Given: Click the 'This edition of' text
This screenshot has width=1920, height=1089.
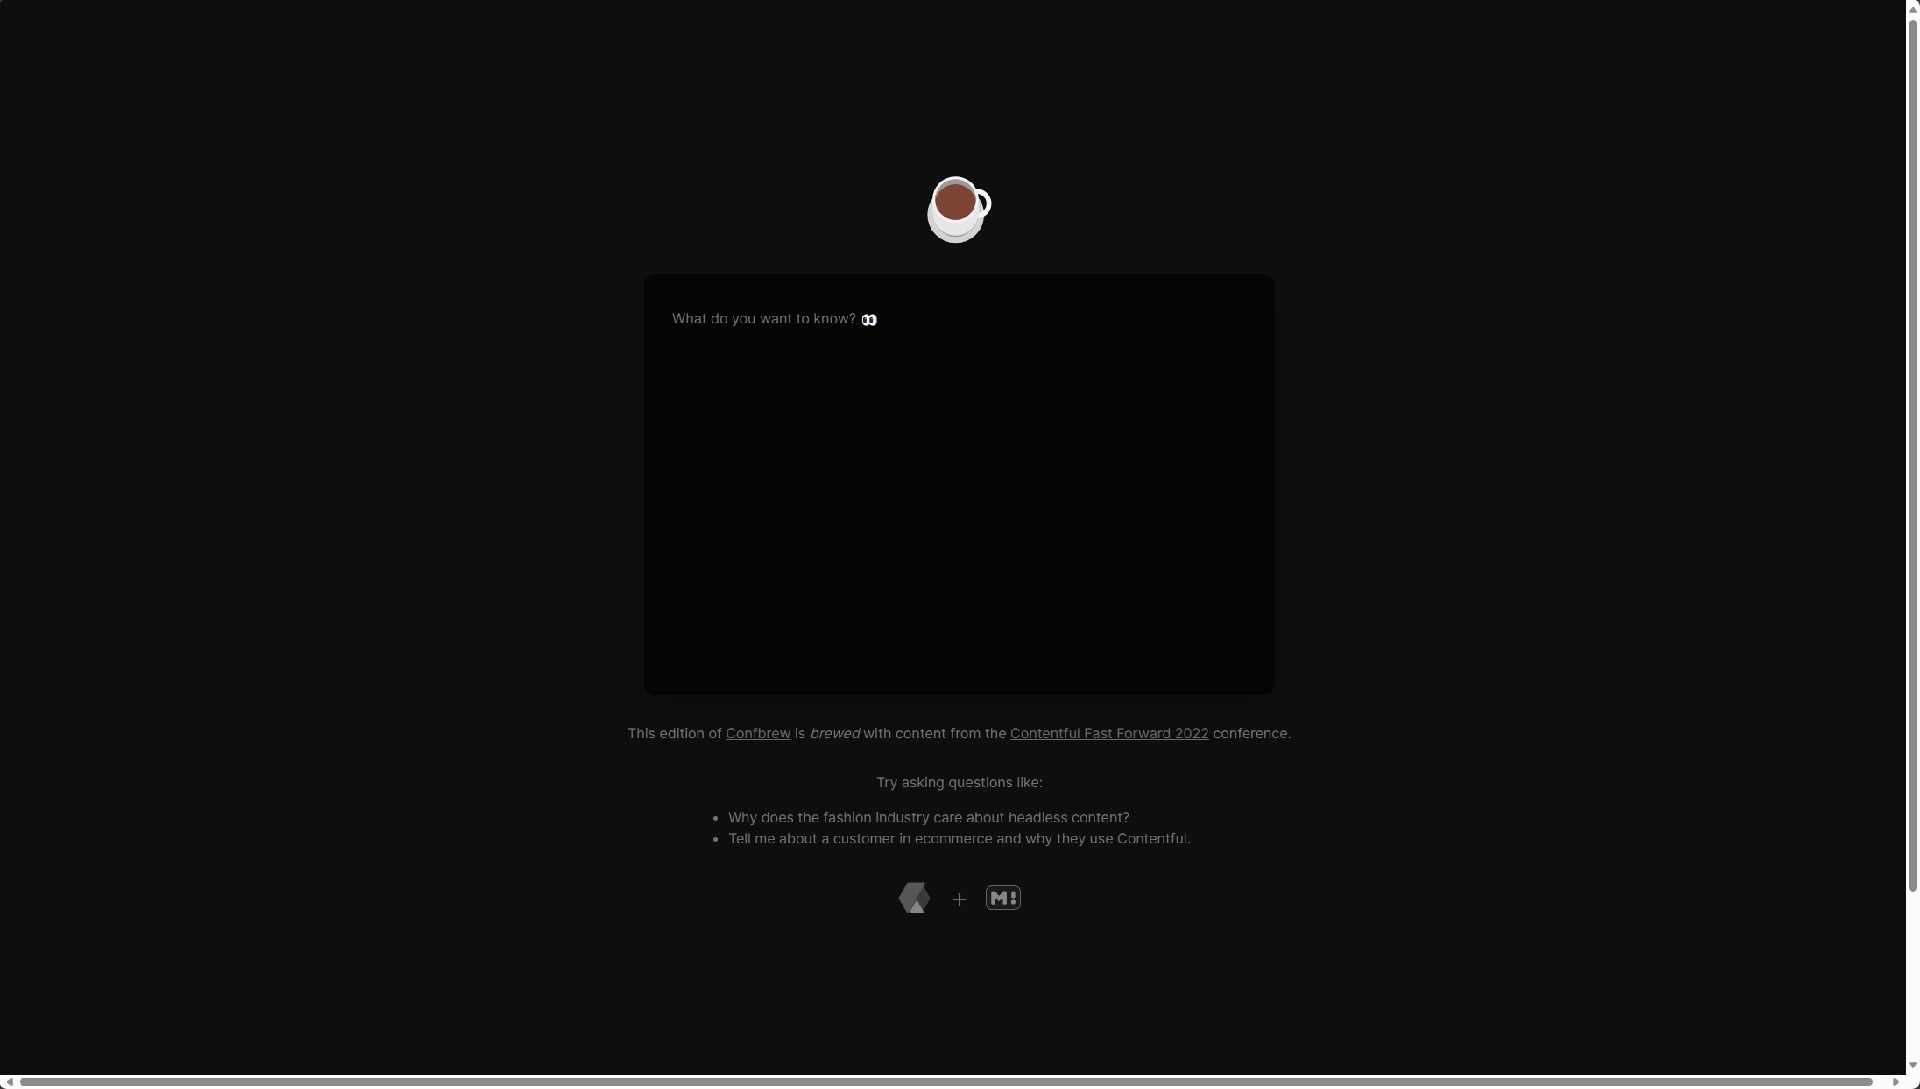Looking at the screenshot, I should tap(674, 733).
